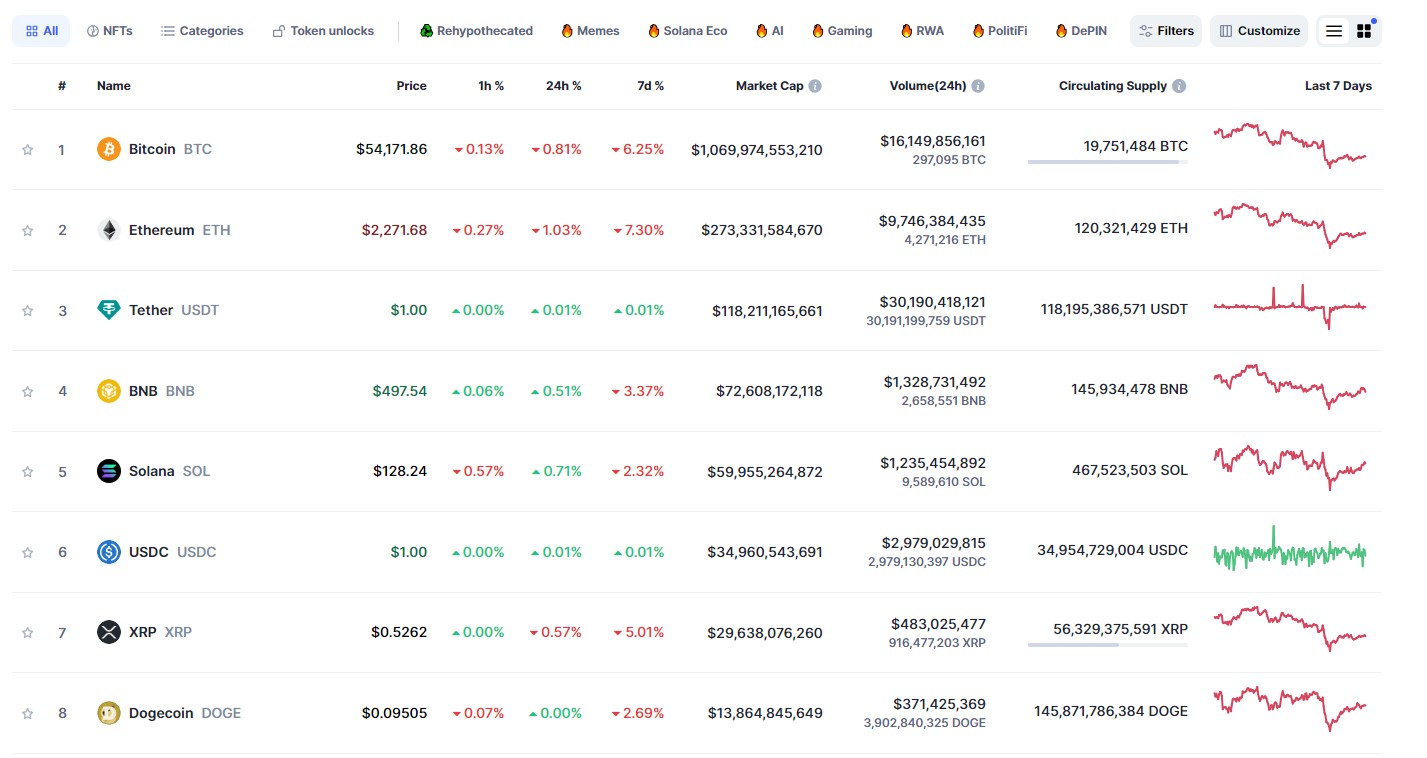Filter by RWA category
Screen dimensions: 1427x758
[x=922, y=31]
